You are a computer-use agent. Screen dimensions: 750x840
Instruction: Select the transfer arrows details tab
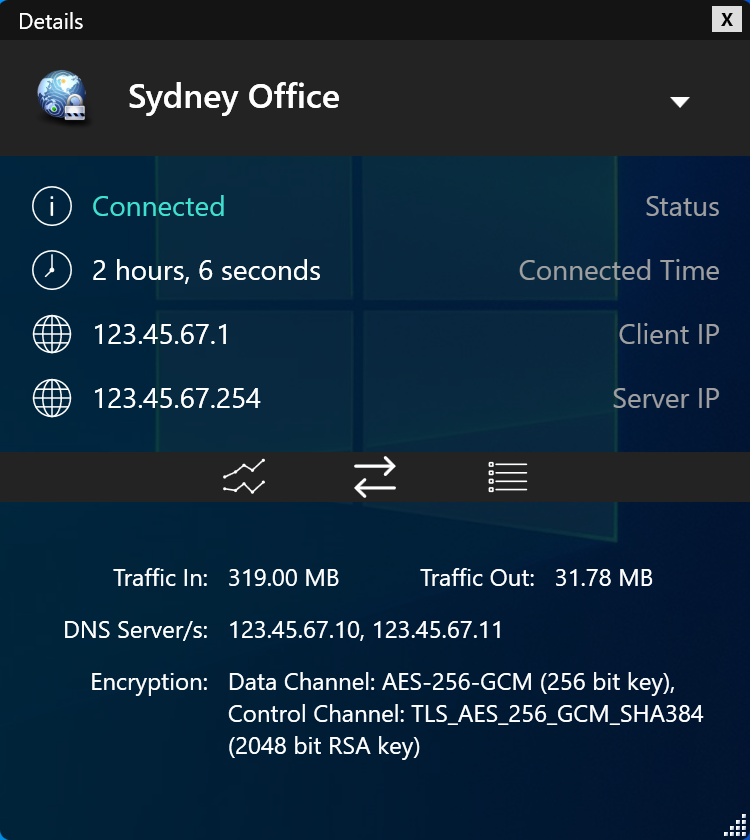375,478
